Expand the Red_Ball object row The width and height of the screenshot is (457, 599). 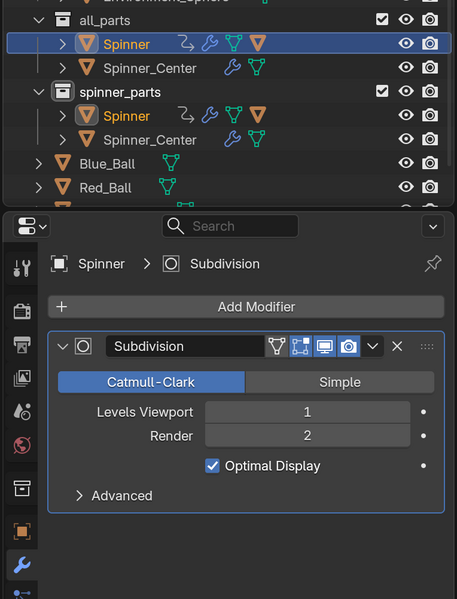pyautogui.click(x=39, y=187)
